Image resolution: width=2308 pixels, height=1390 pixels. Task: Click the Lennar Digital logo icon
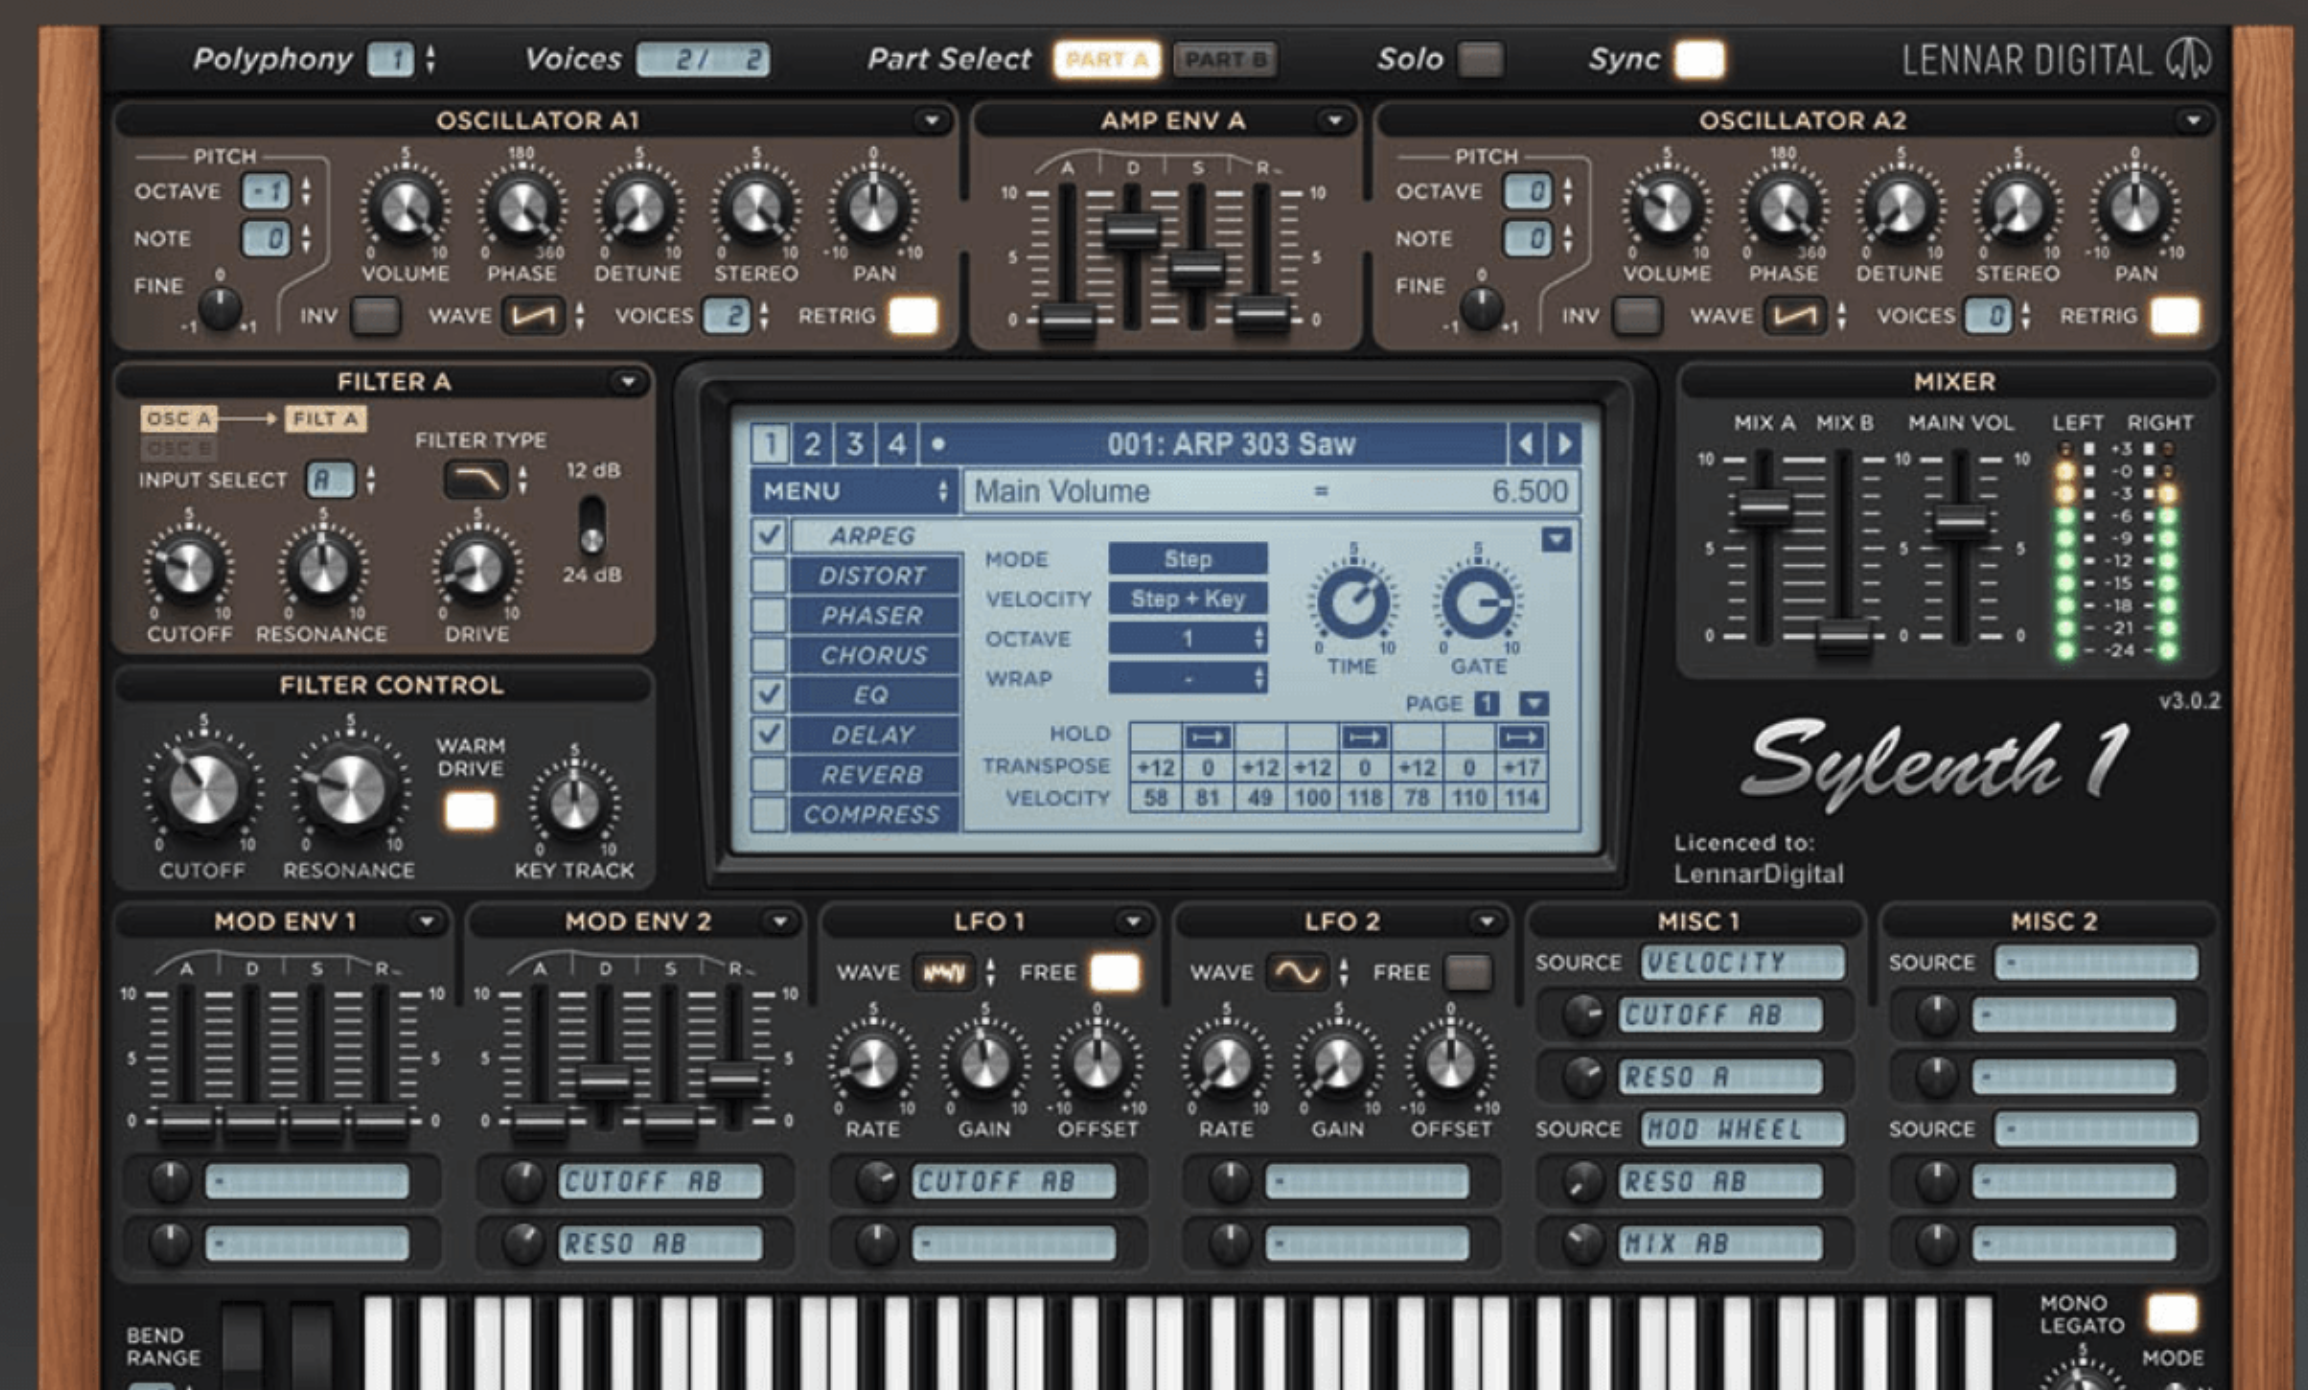coord(2190,59)
